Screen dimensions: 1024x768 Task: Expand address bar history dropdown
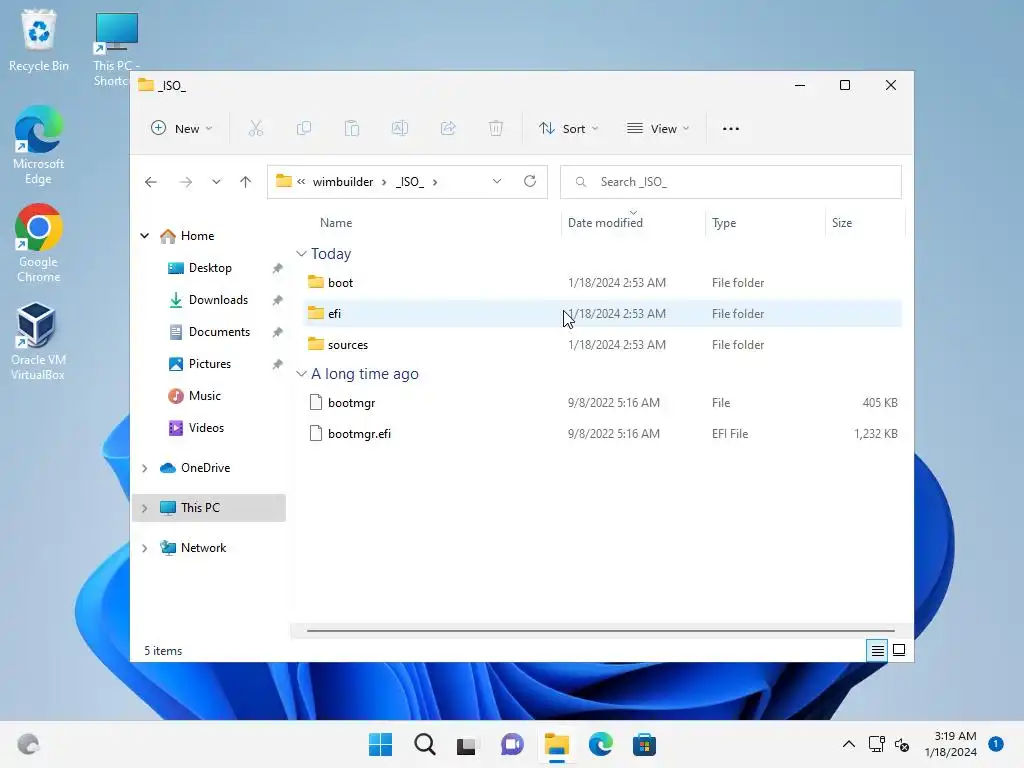point(497,182)
